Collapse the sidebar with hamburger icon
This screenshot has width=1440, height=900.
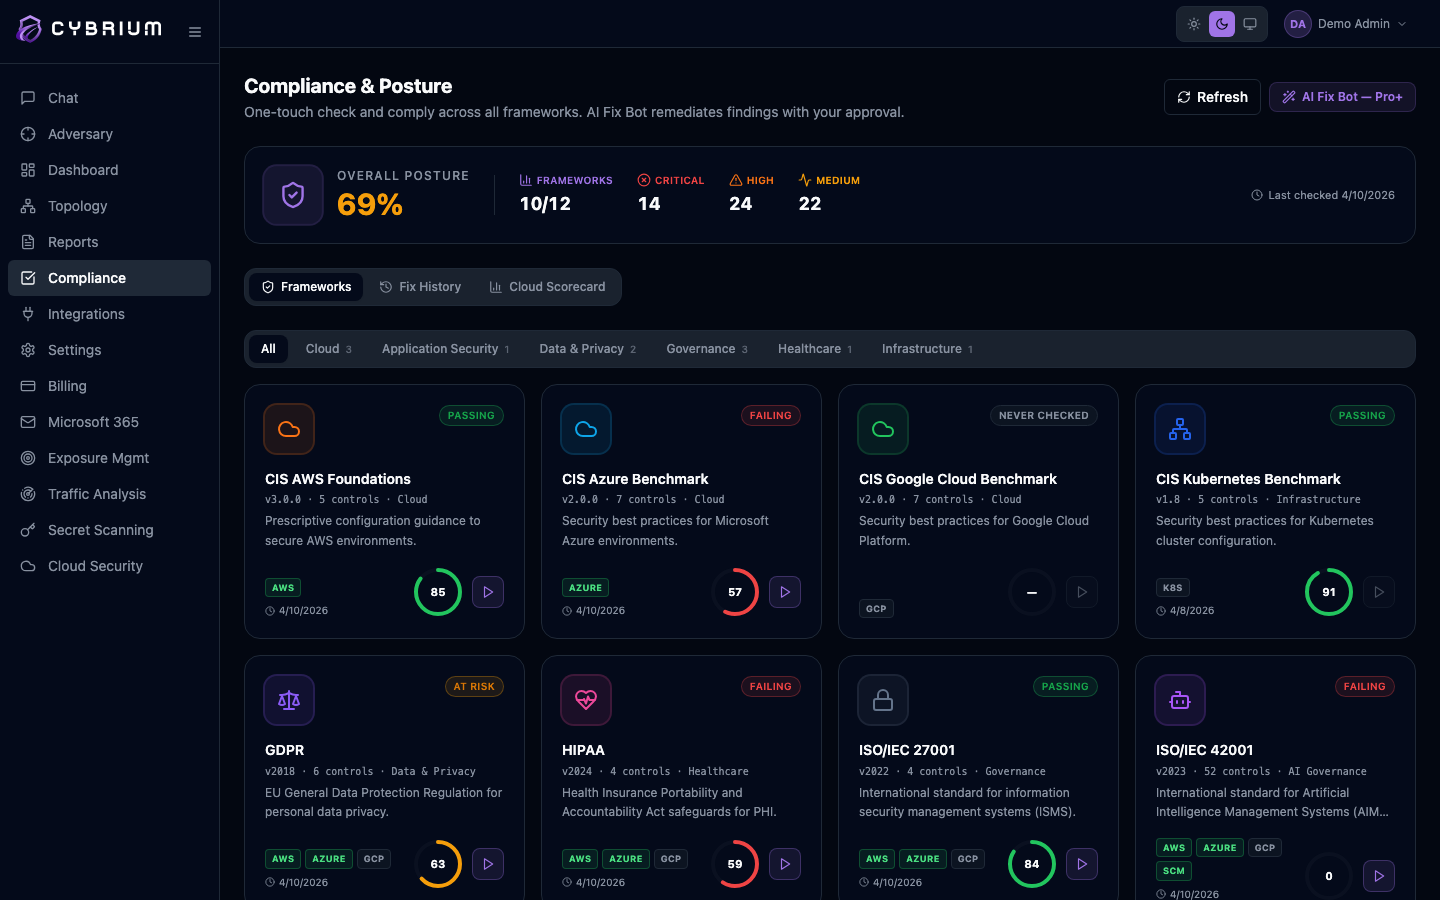click(x=195, y=32)
